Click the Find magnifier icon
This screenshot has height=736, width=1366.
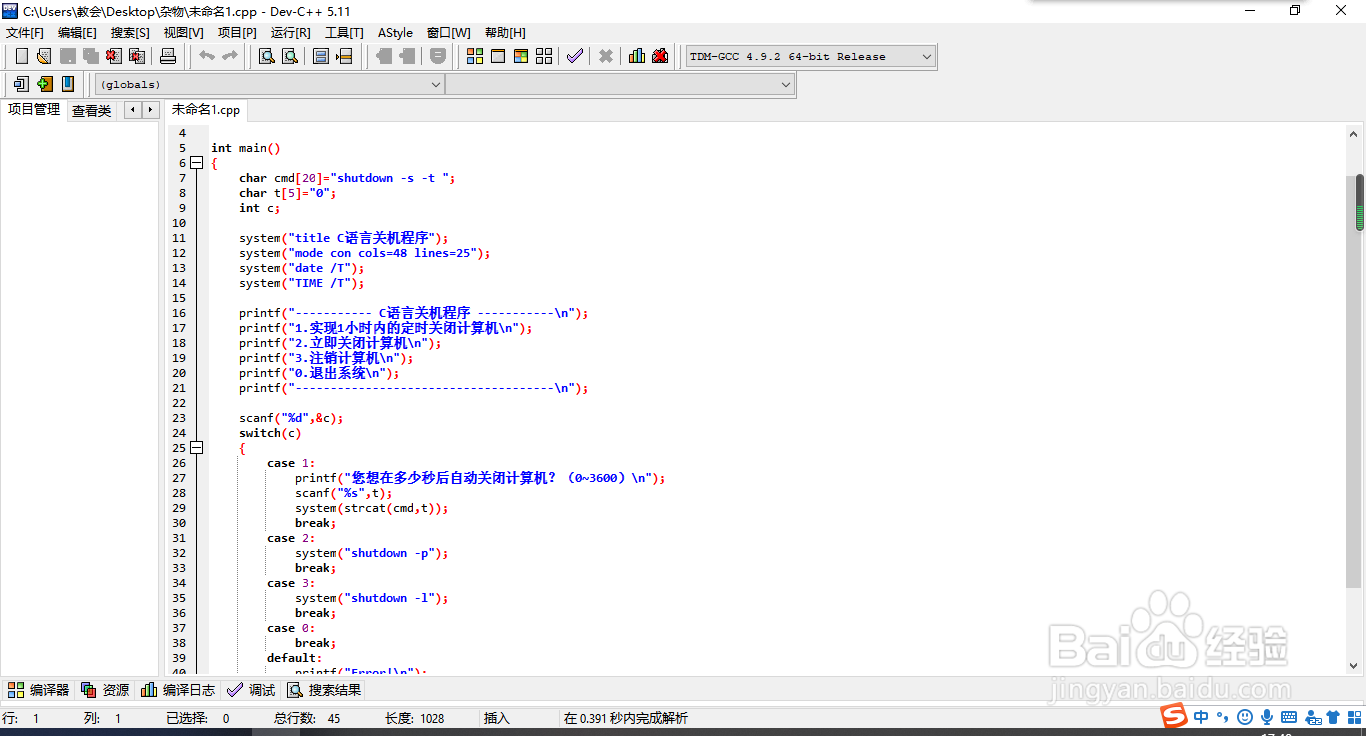pos(267,56)
